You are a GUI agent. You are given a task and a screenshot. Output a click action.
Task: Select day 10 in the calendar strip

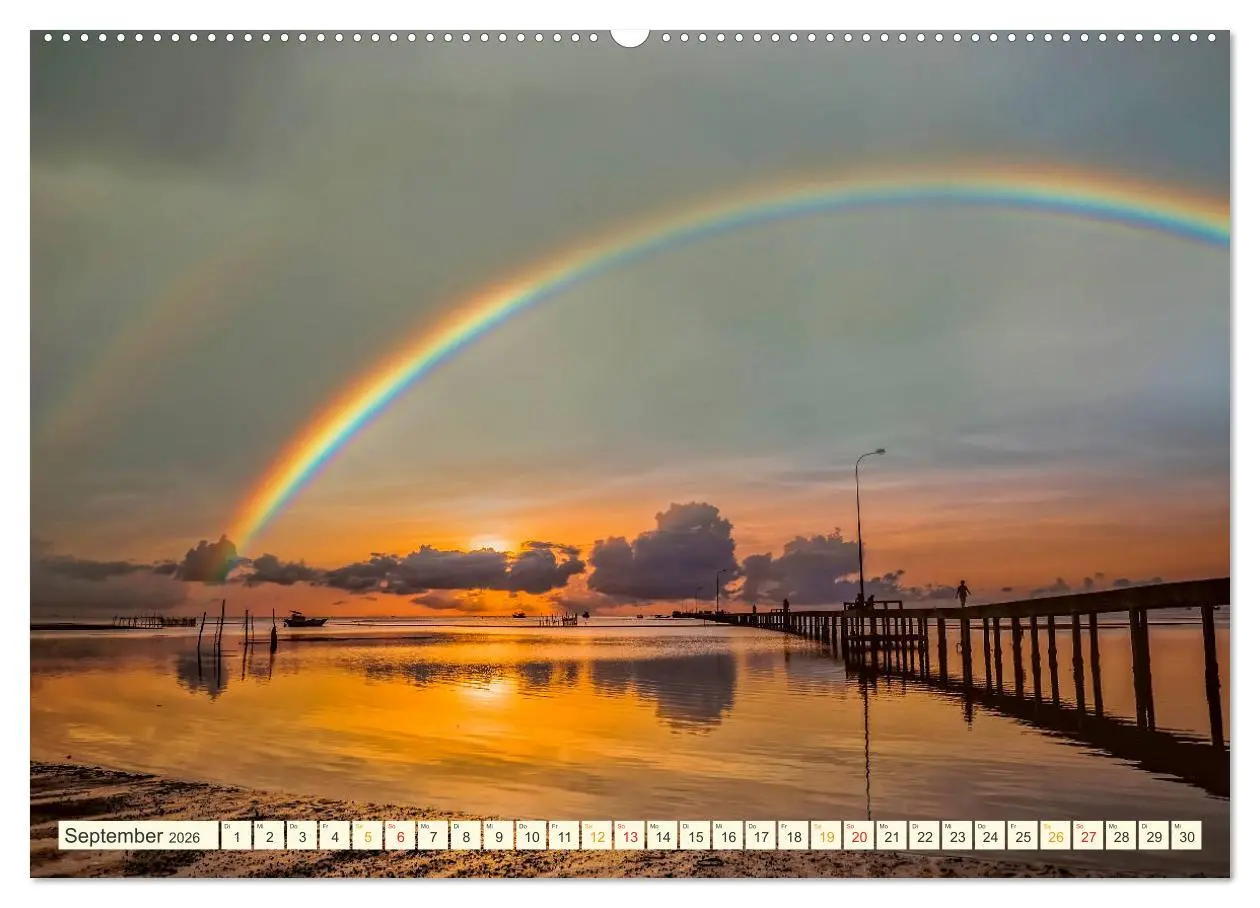tap(531, 836)
